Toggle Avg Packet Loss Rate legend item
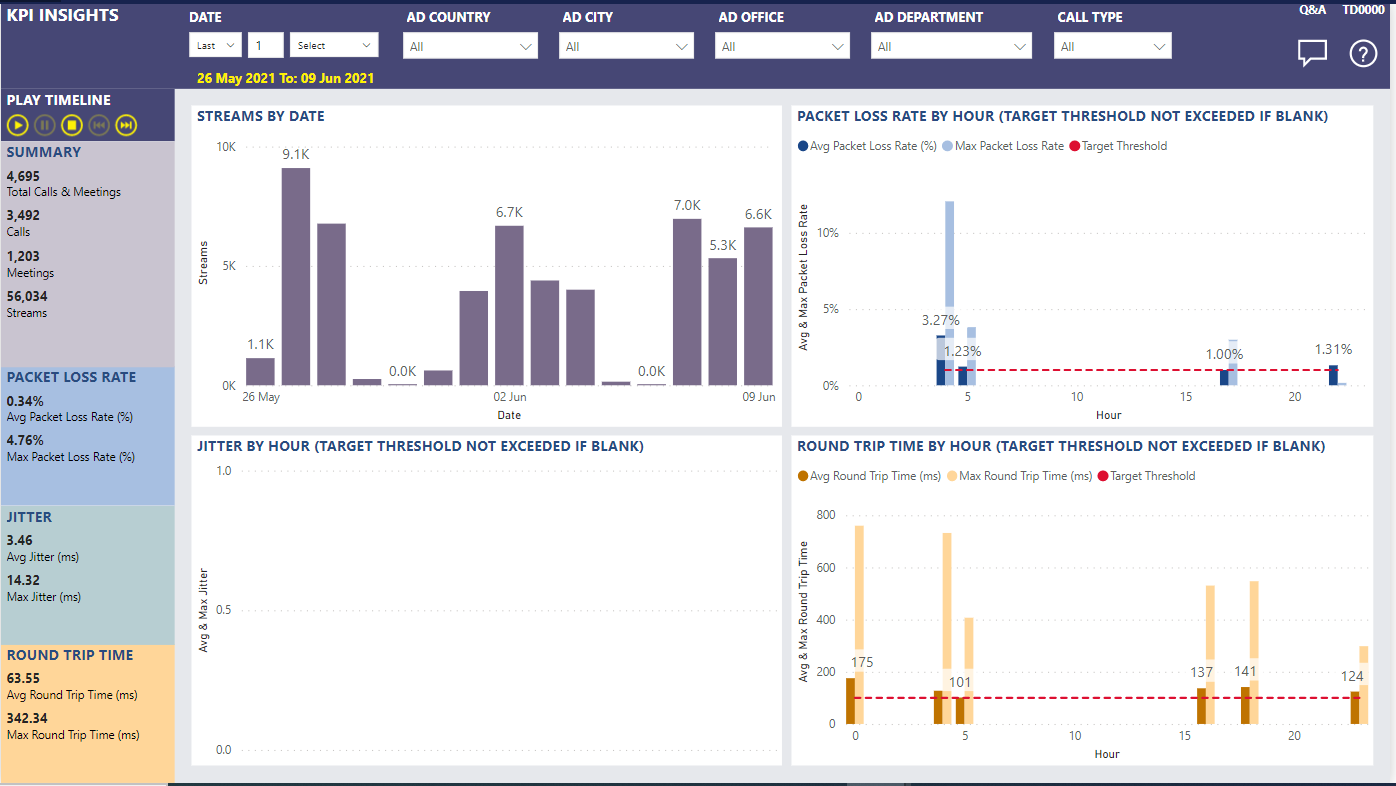Screen dimensions: 1396x786 (867, 146)
